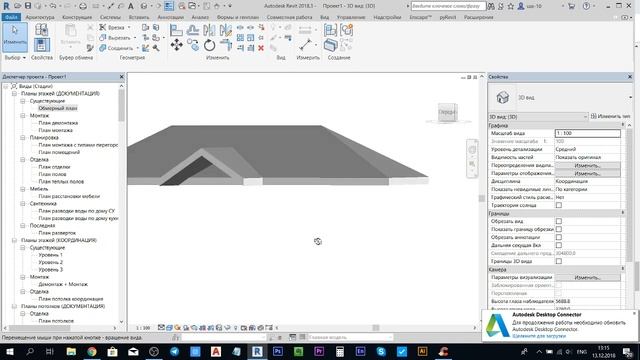Click the ViewCube front face
The height and width of the screenshot is (360, 640).
point(447,112)
